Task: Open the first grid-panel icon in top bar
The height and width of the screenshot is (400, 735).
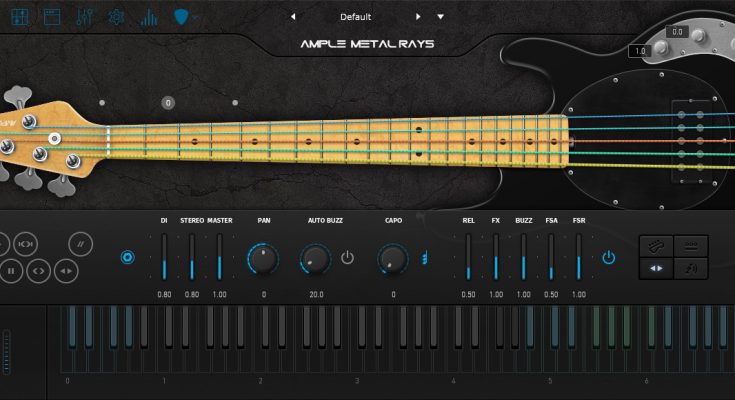Action: tap(22, 17)
